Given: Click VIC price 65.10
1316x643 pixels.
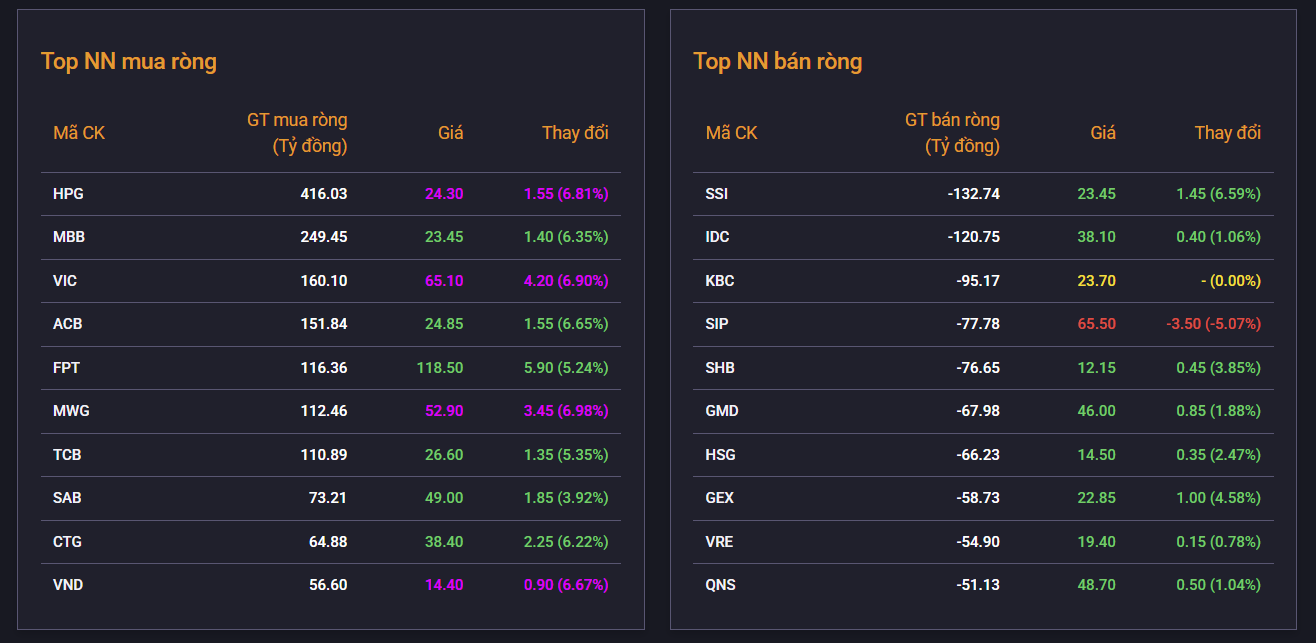Looking at the screenshot, I should [444, 281].
